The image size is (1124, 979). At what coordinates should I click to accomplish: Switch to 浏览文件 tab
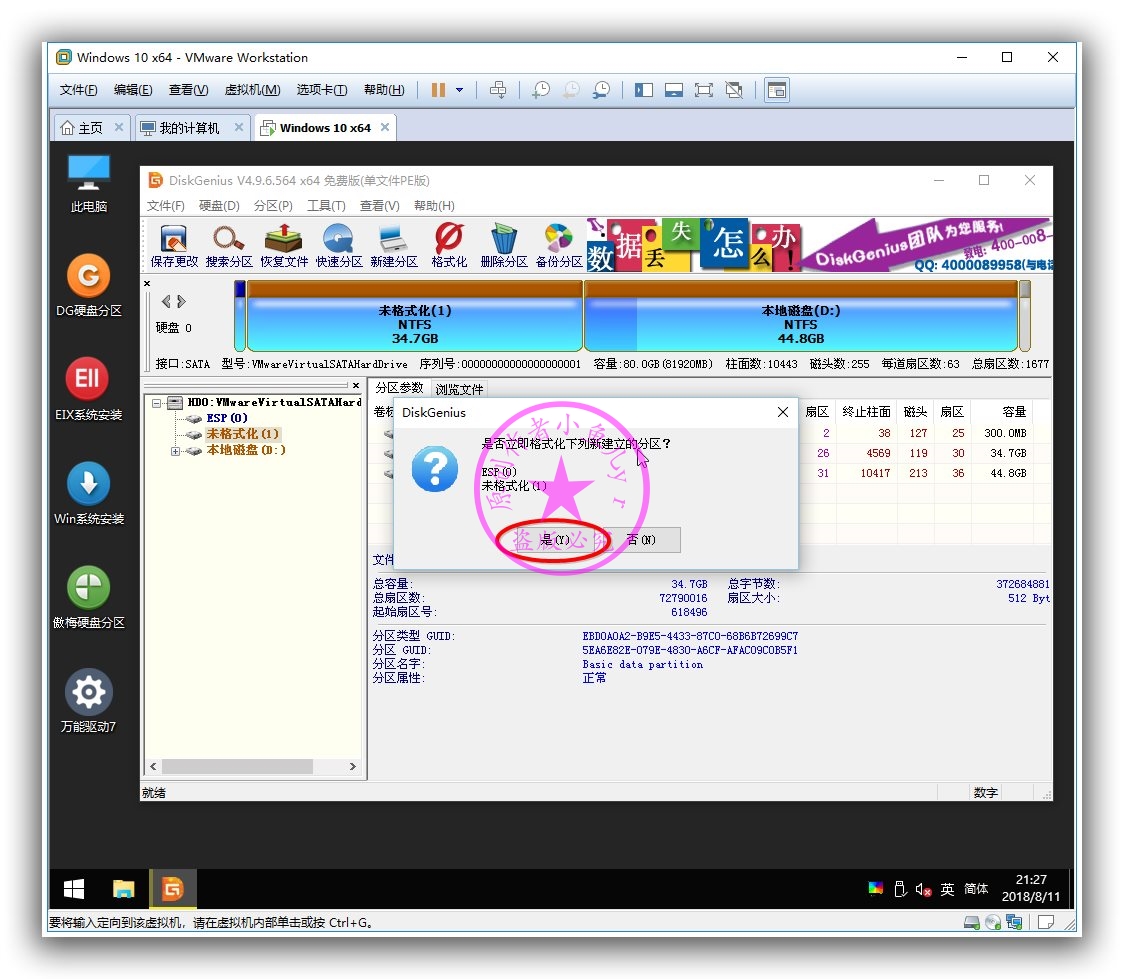click(x=459, y=389)
